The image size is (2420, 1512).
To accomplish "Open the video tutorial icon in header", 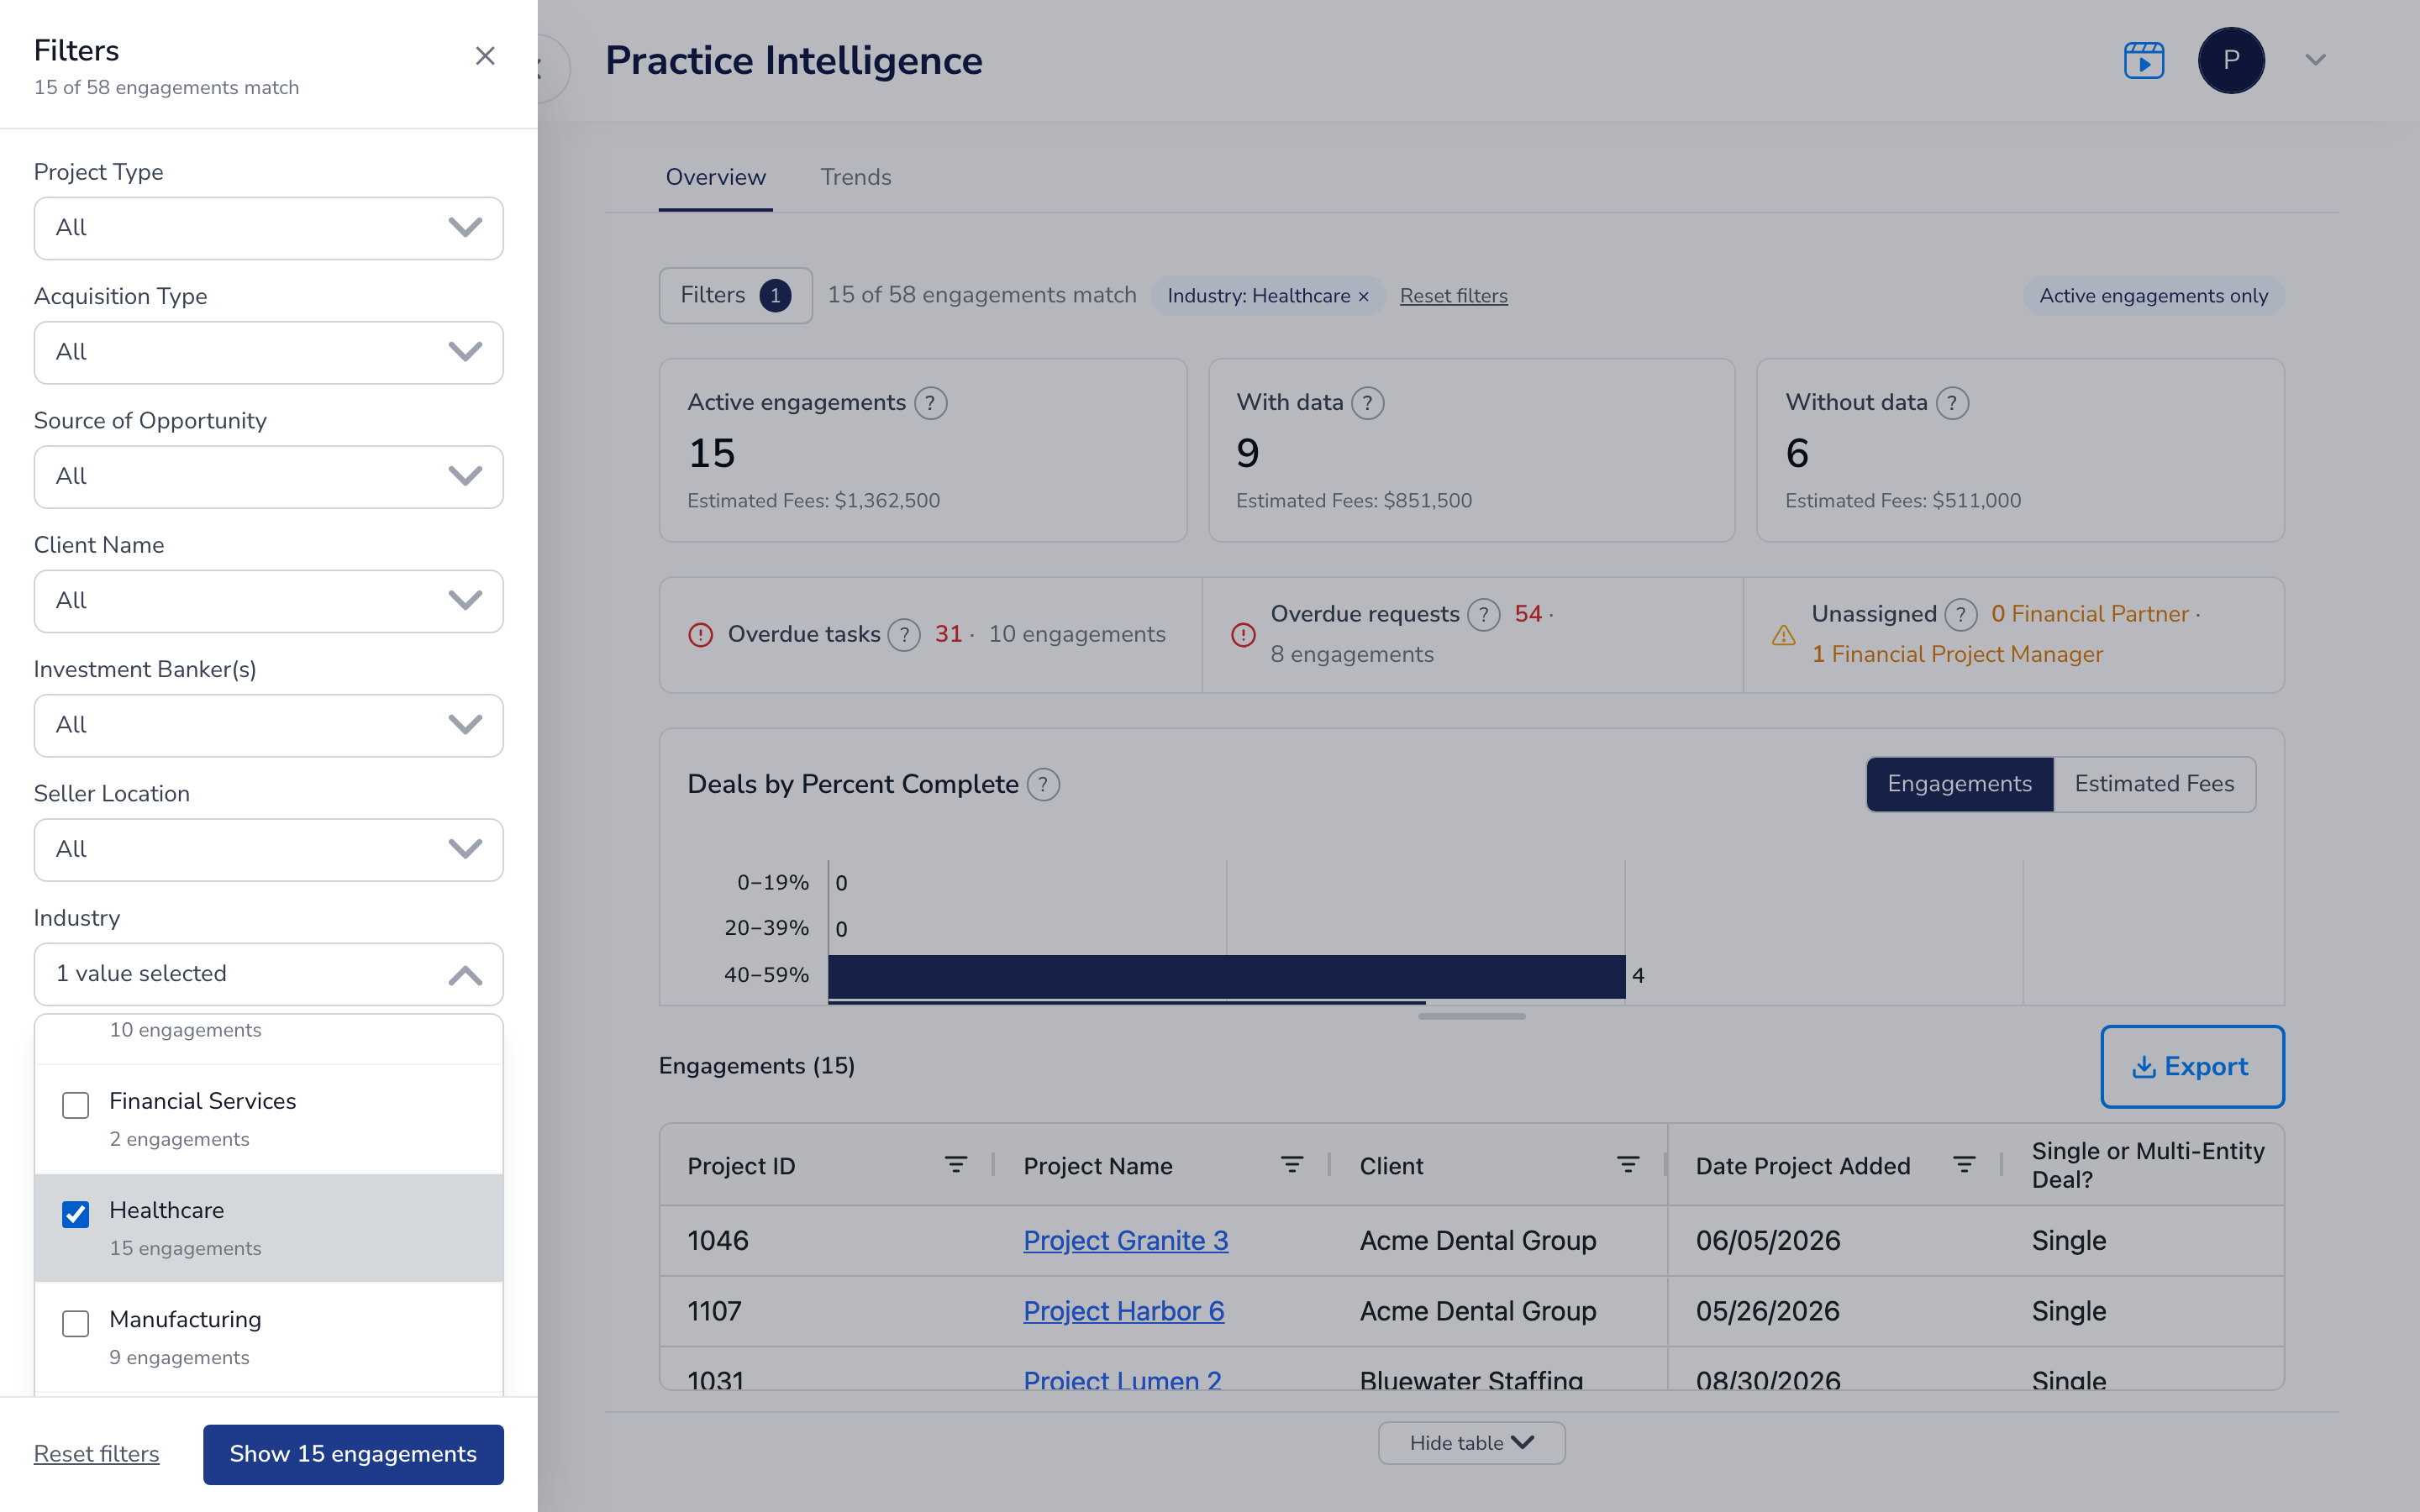I will pos(2144,60).
